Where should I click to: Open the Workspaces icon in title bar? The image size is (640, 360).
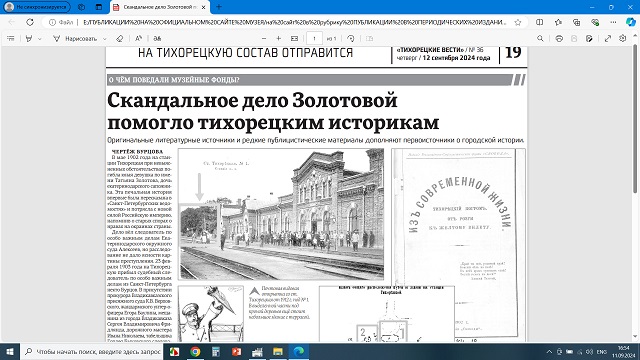pyautogui.click(x=82, y=7)
